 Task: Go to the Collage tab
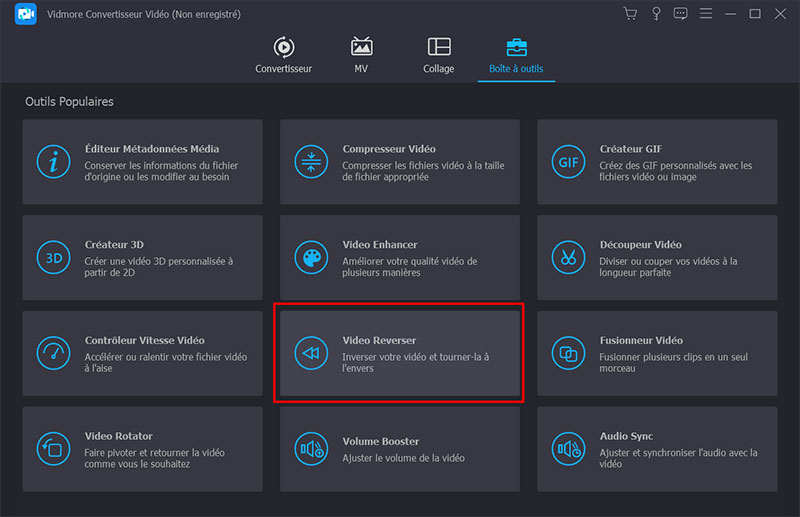438,56
